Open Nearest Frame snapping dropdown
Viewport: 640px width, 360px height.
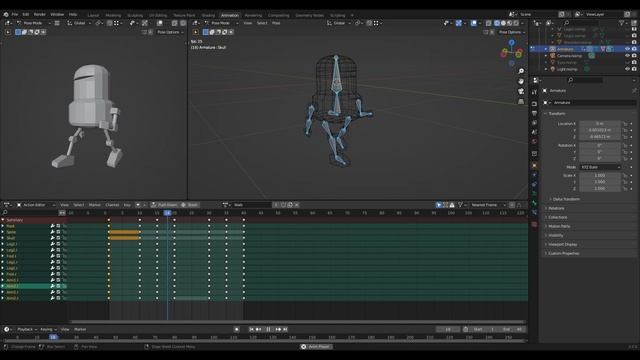coord(488,205)
